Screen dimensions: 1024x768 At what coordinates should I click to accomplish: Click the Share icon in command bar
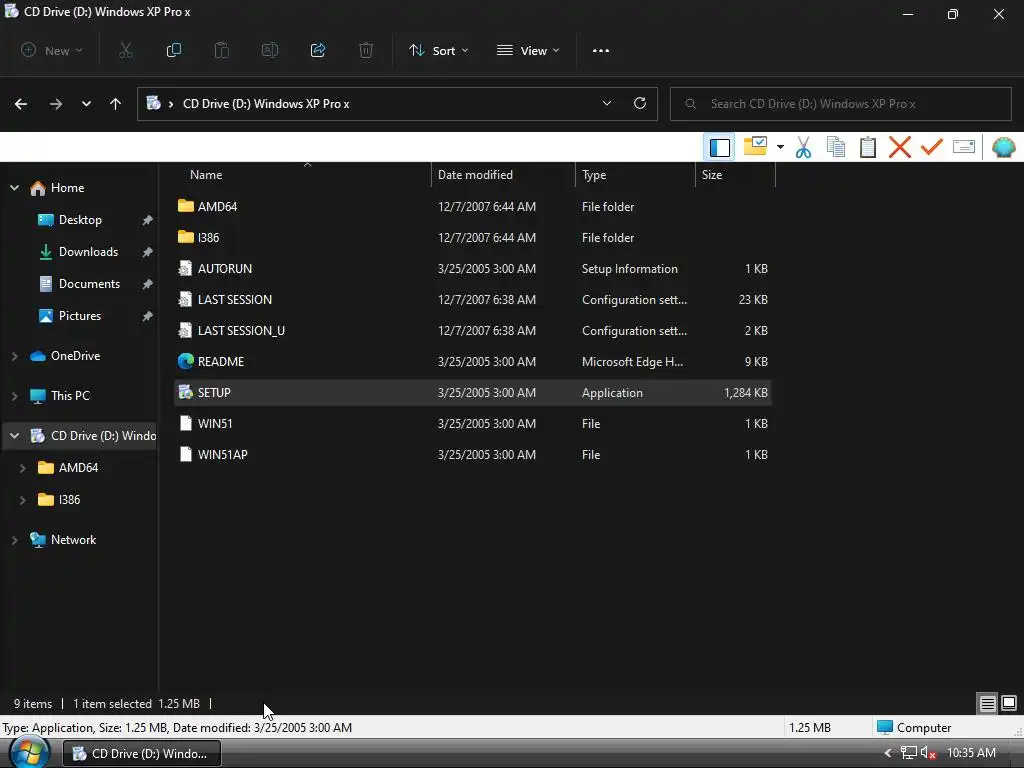318,50
